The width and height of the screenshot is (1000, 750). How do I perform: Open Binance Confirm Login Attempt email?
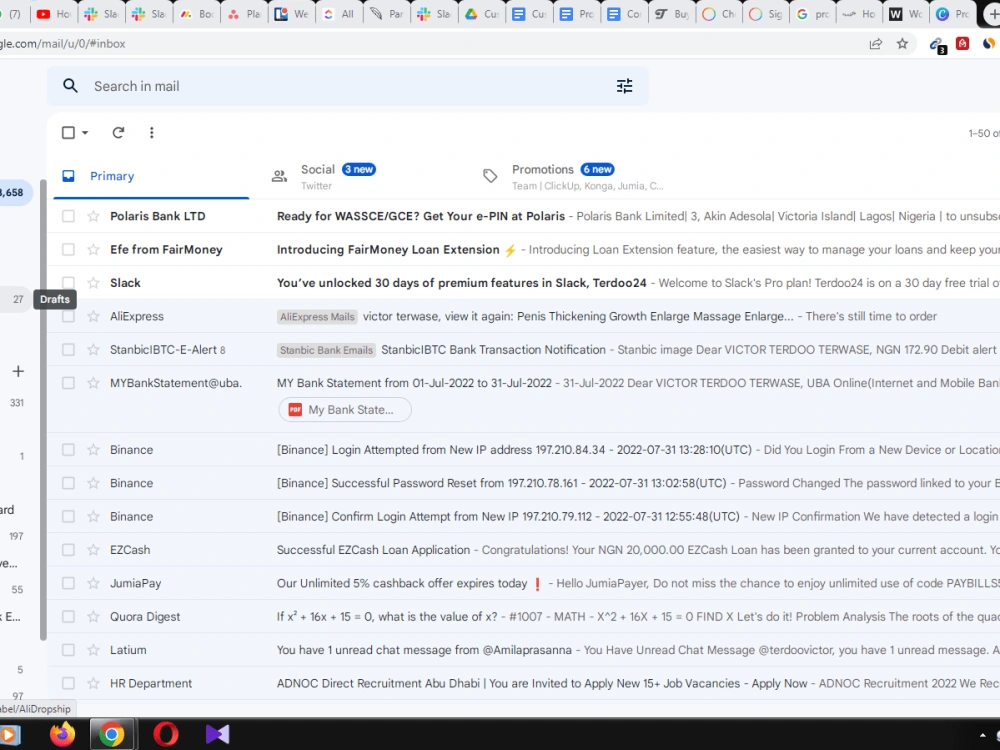click(523, 517)
